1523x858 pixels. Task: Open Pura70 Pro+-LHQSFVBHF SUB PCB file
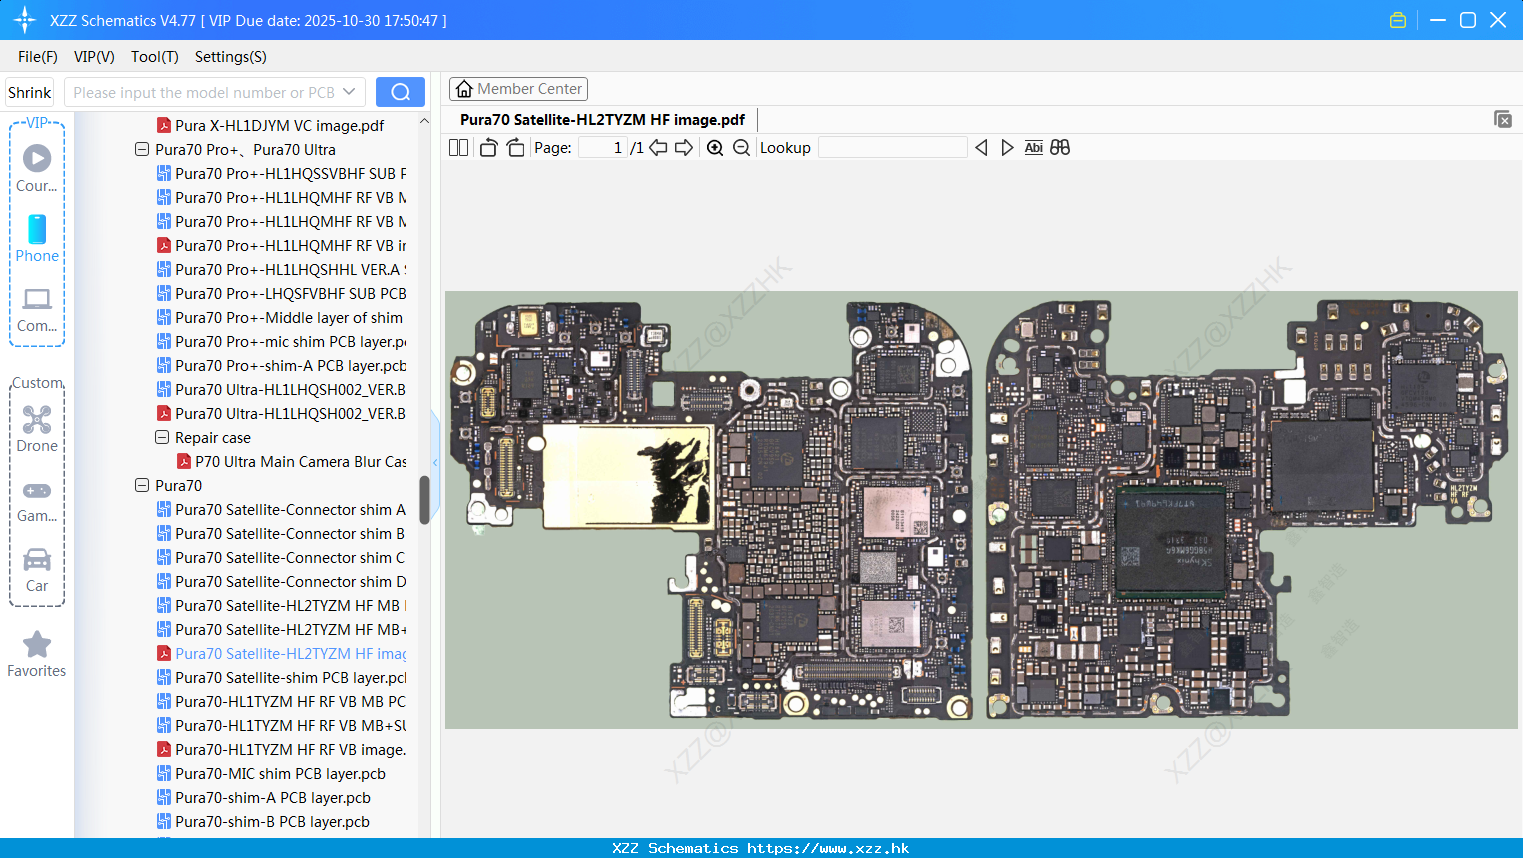[281, 293]
